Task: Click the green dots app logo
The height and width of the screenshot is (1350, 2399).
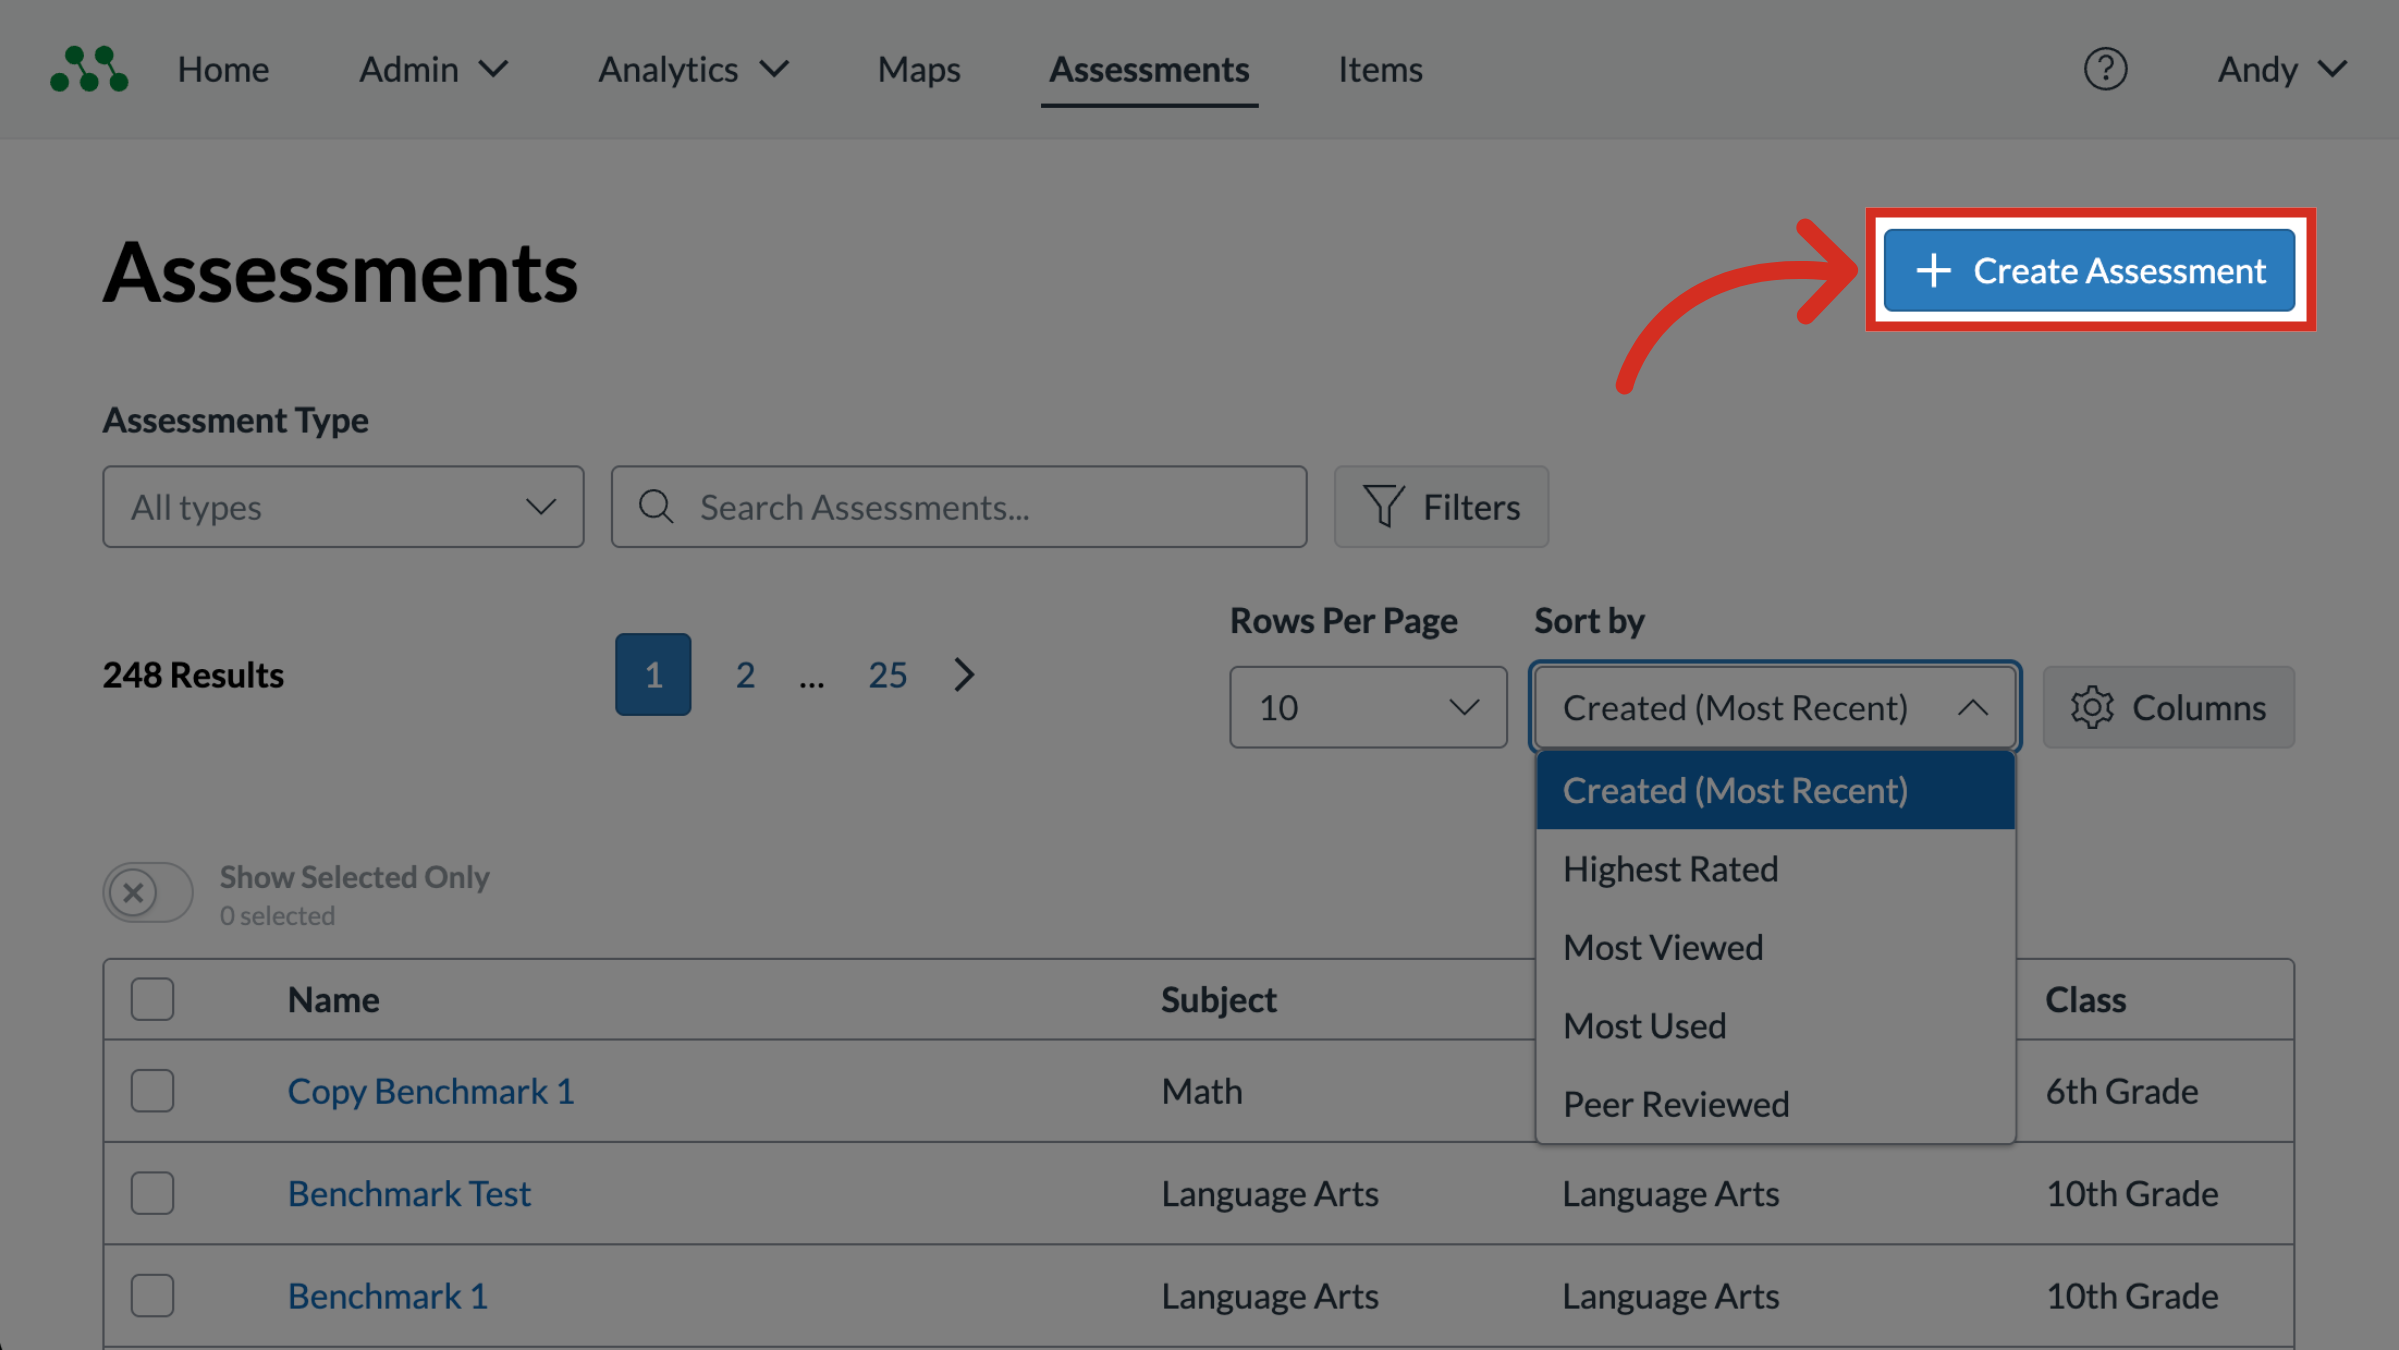Action: pyautogui.click(x=89, y=69)
